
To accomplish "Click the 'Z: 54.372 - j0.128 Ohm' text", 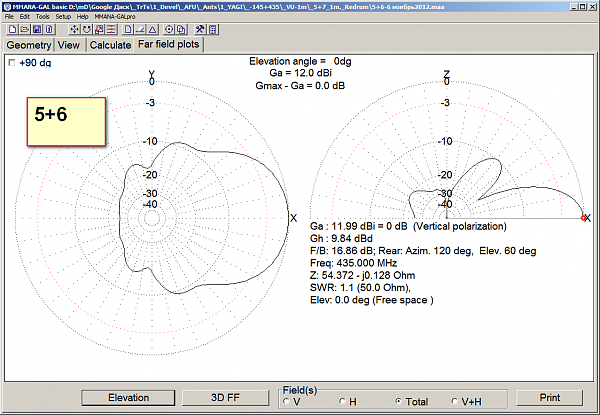I will click(362, 275).
